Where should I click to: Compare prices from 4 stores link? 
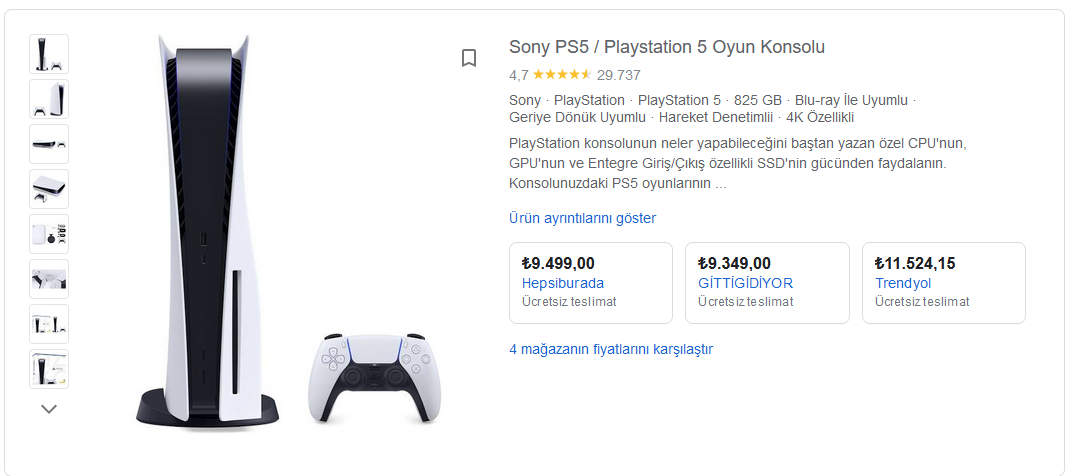[x=611, y=349]
